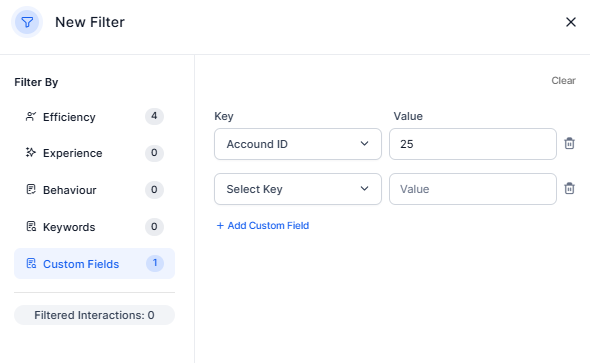Click the Efficiency count badge 4
The height and width of the screenshot is (363, 590).
(x=154, y=116)
